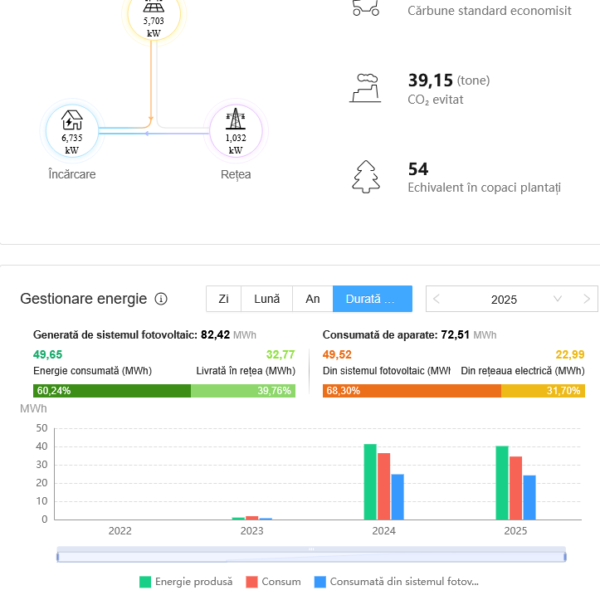This screenshot has width=600, height=600.
Task: Go to the previous year arrow
Action: click(437, 299)
